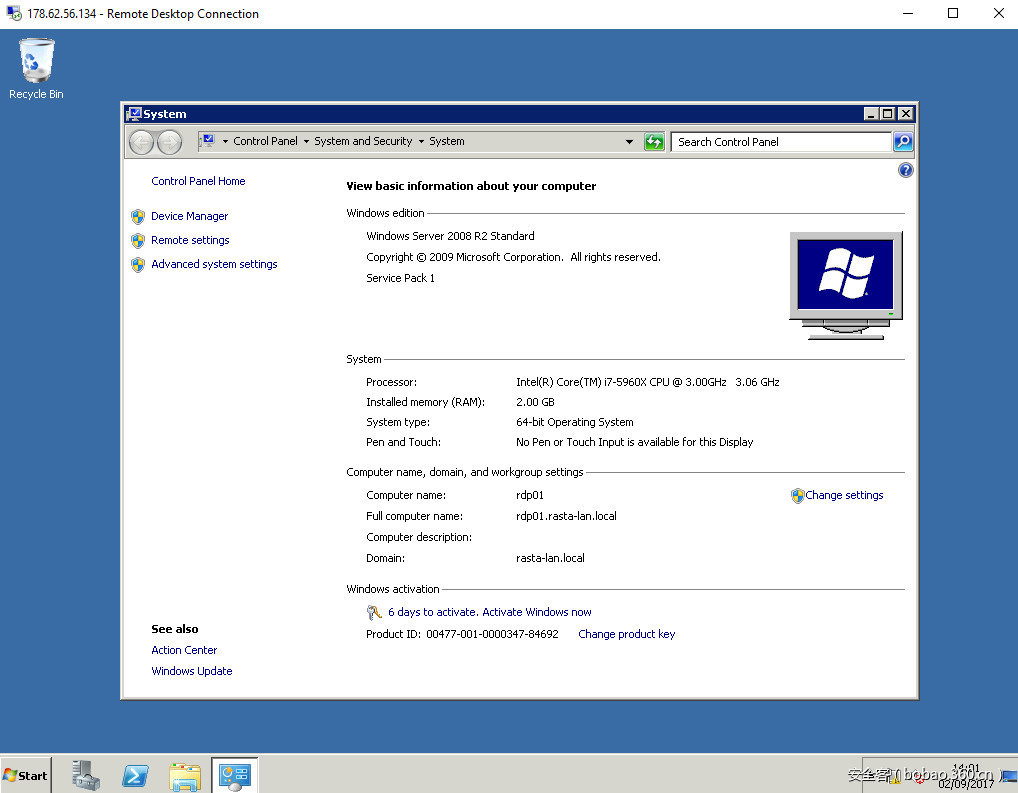Open Remote settings
This screenshot has width=1018, height=793.
tap(190, 240)
